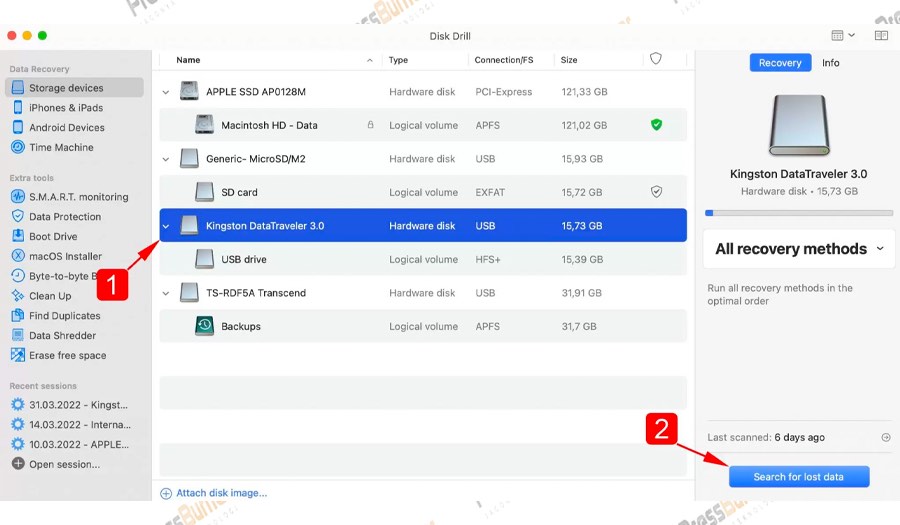Click the Kingston disk usage bar
The height and width of the screenshot is (525, 900).
(x=798, y=213)
